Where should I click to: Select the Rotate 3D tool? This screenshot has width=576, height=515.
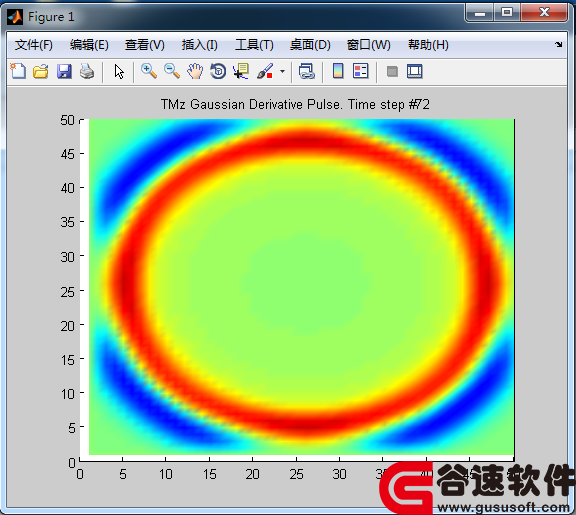click(x=218, y=71)
